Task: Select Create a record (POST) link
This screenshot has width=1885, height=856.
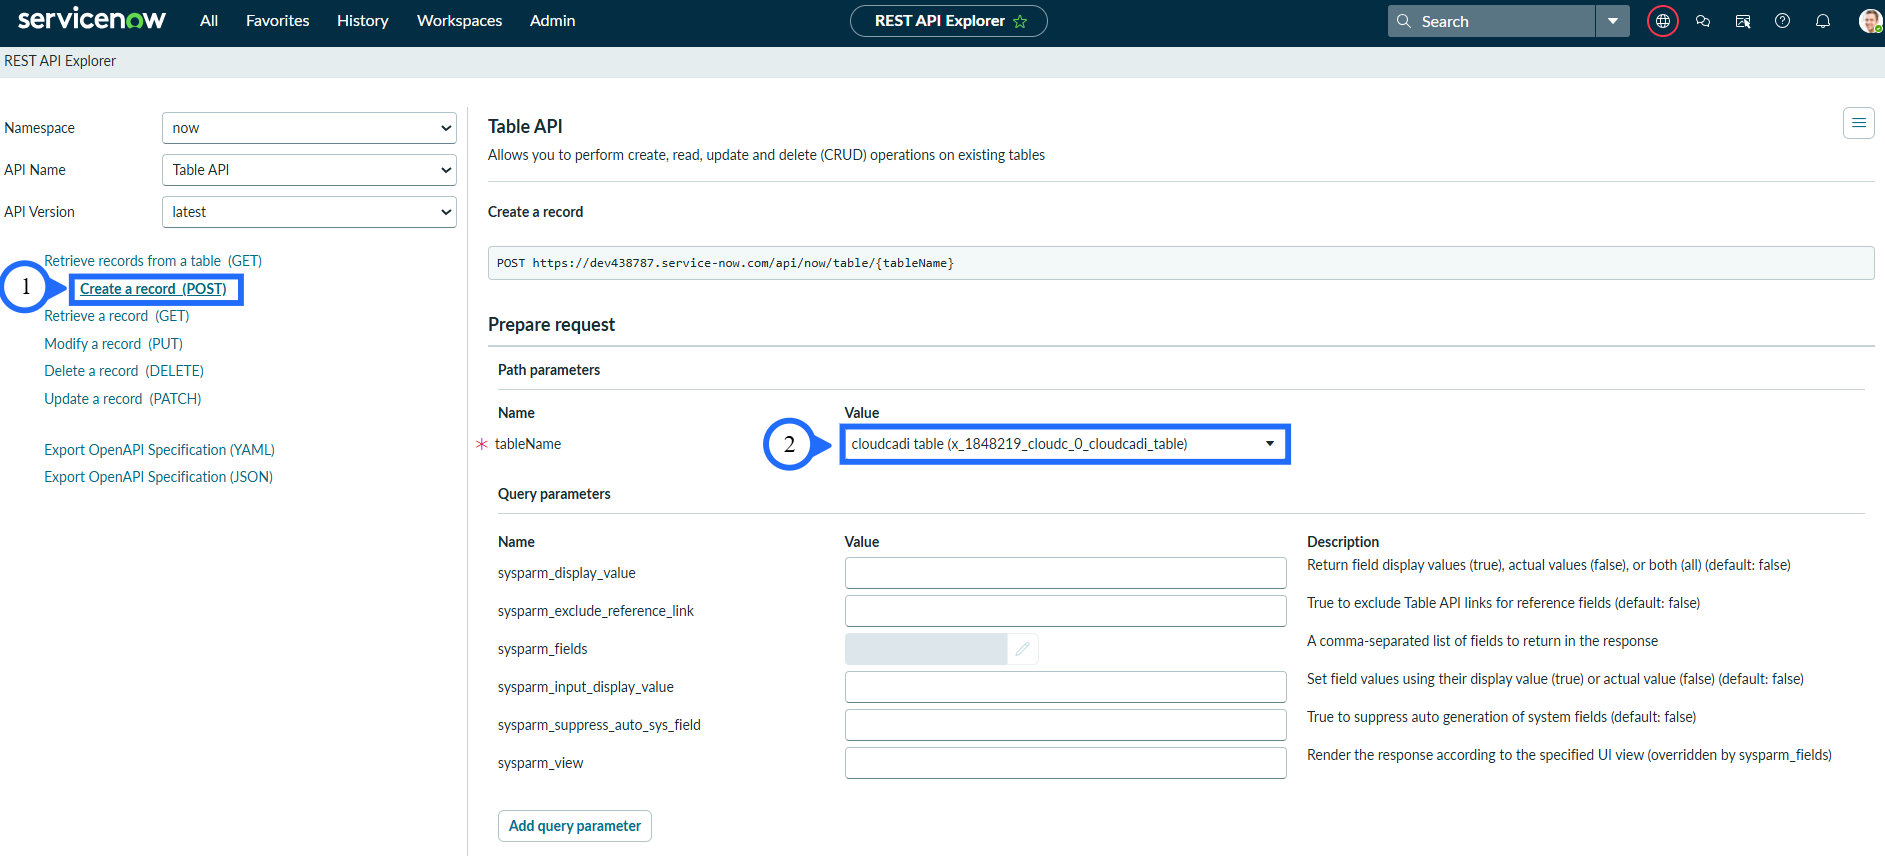Action: [x=153, y=289]
